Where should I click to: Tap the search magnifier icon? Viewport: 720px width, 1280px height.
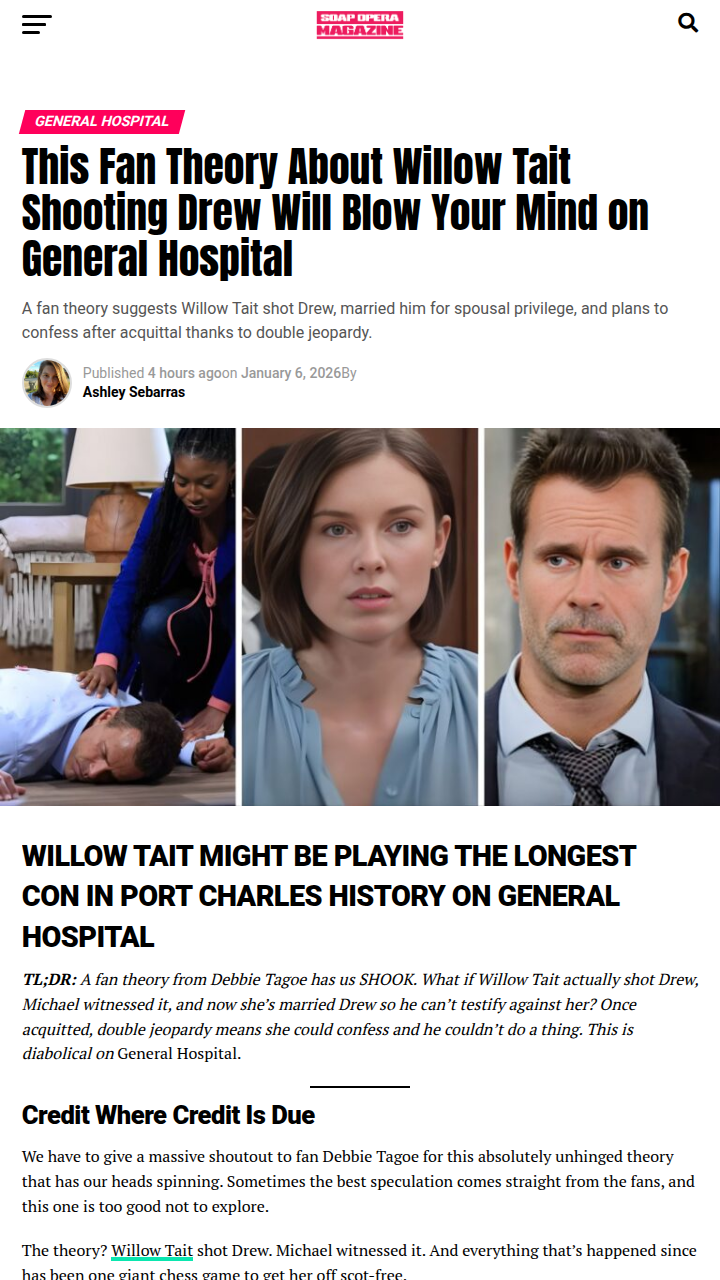click(688, 22)
